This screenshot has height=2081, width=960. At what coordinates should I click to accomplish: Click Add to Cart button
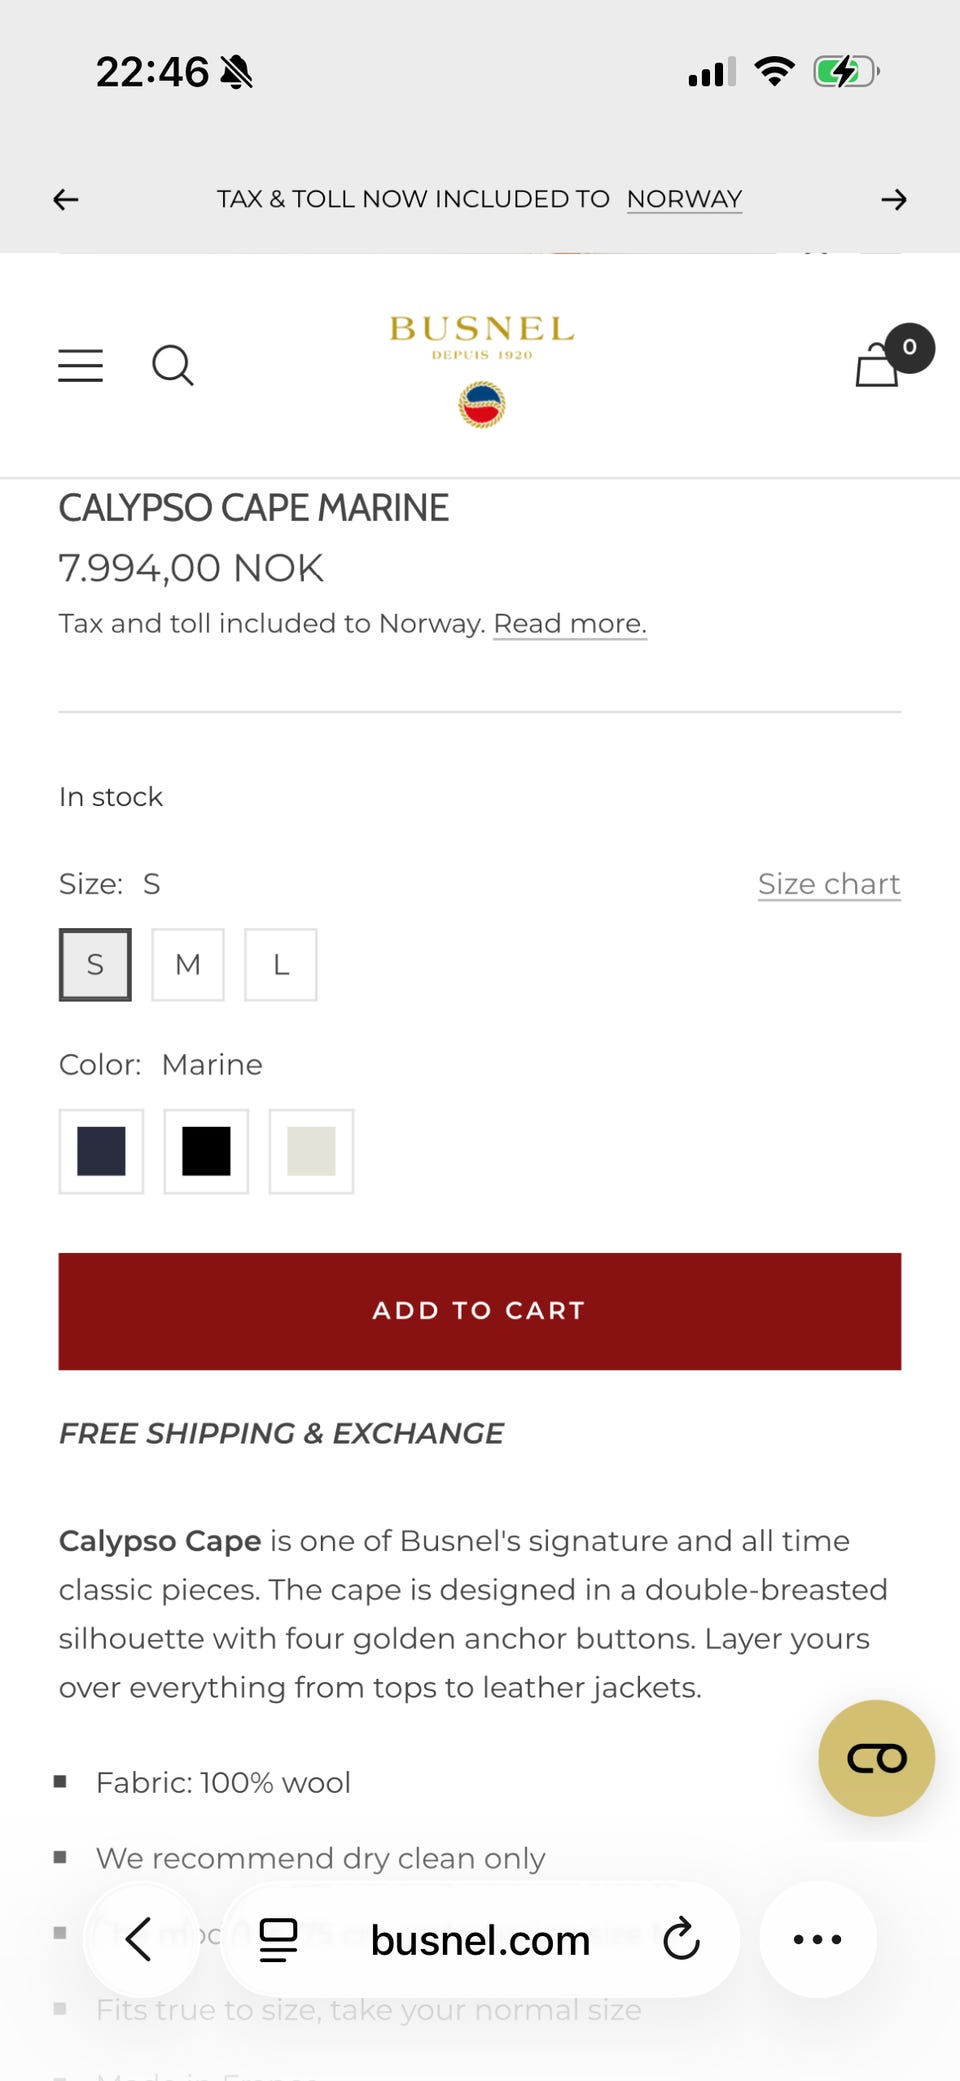point(480,1311)
